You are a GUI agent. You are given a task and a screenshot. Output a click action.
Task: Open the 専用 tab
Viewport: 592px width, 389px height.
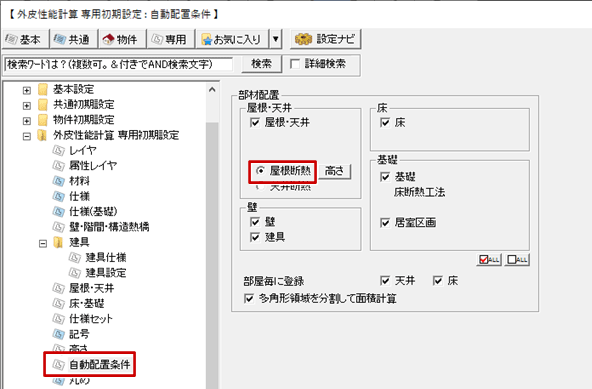pyautogui.click(x=171, y=39)
